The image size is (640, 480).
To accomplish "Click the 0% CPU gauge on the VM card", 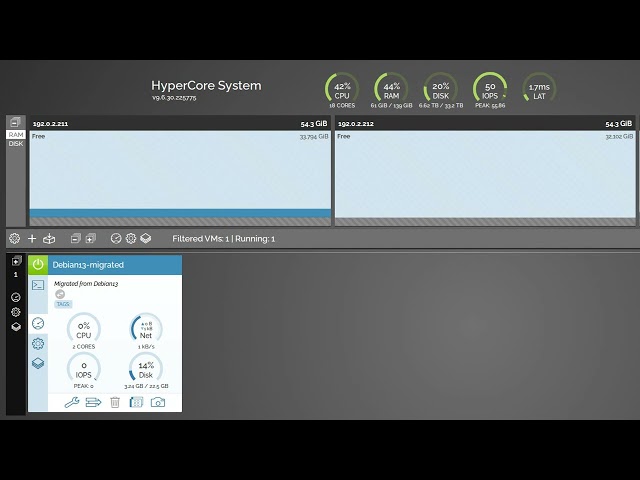I will pyautogui.click(x=84, y=330).
